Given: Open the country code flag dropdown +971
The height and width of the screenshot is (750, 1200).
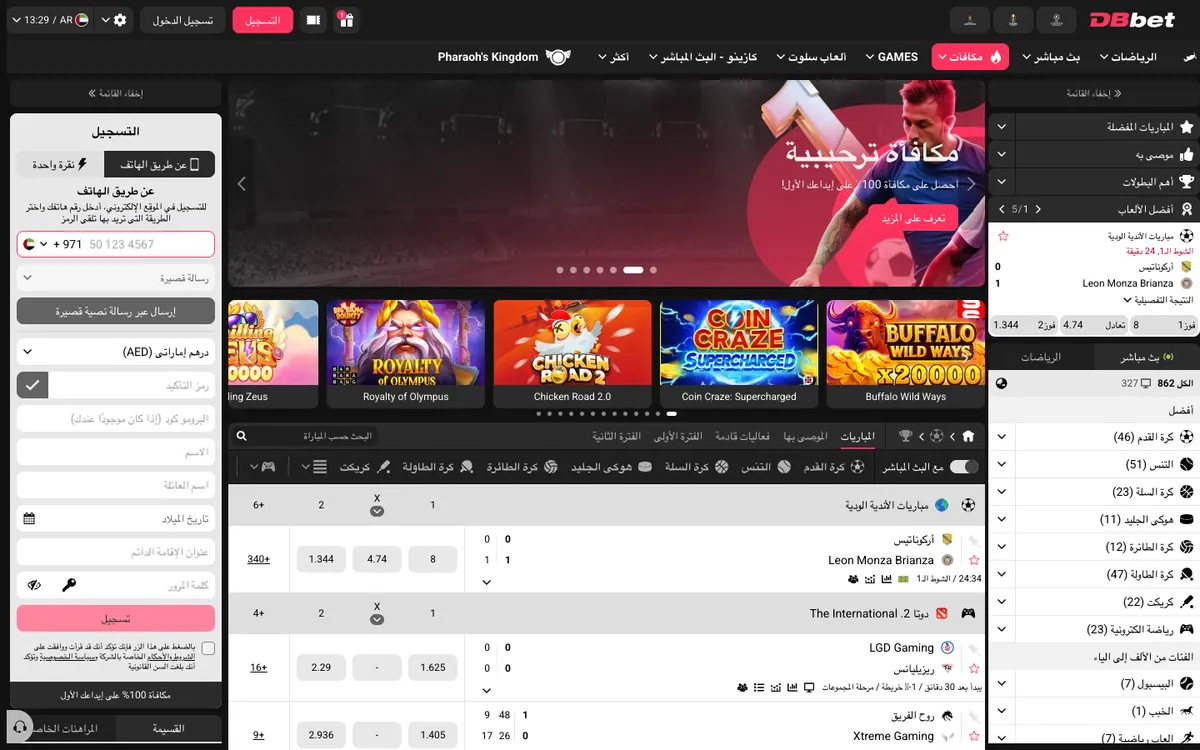Looking at the screenshot, I should click(34, 244).
